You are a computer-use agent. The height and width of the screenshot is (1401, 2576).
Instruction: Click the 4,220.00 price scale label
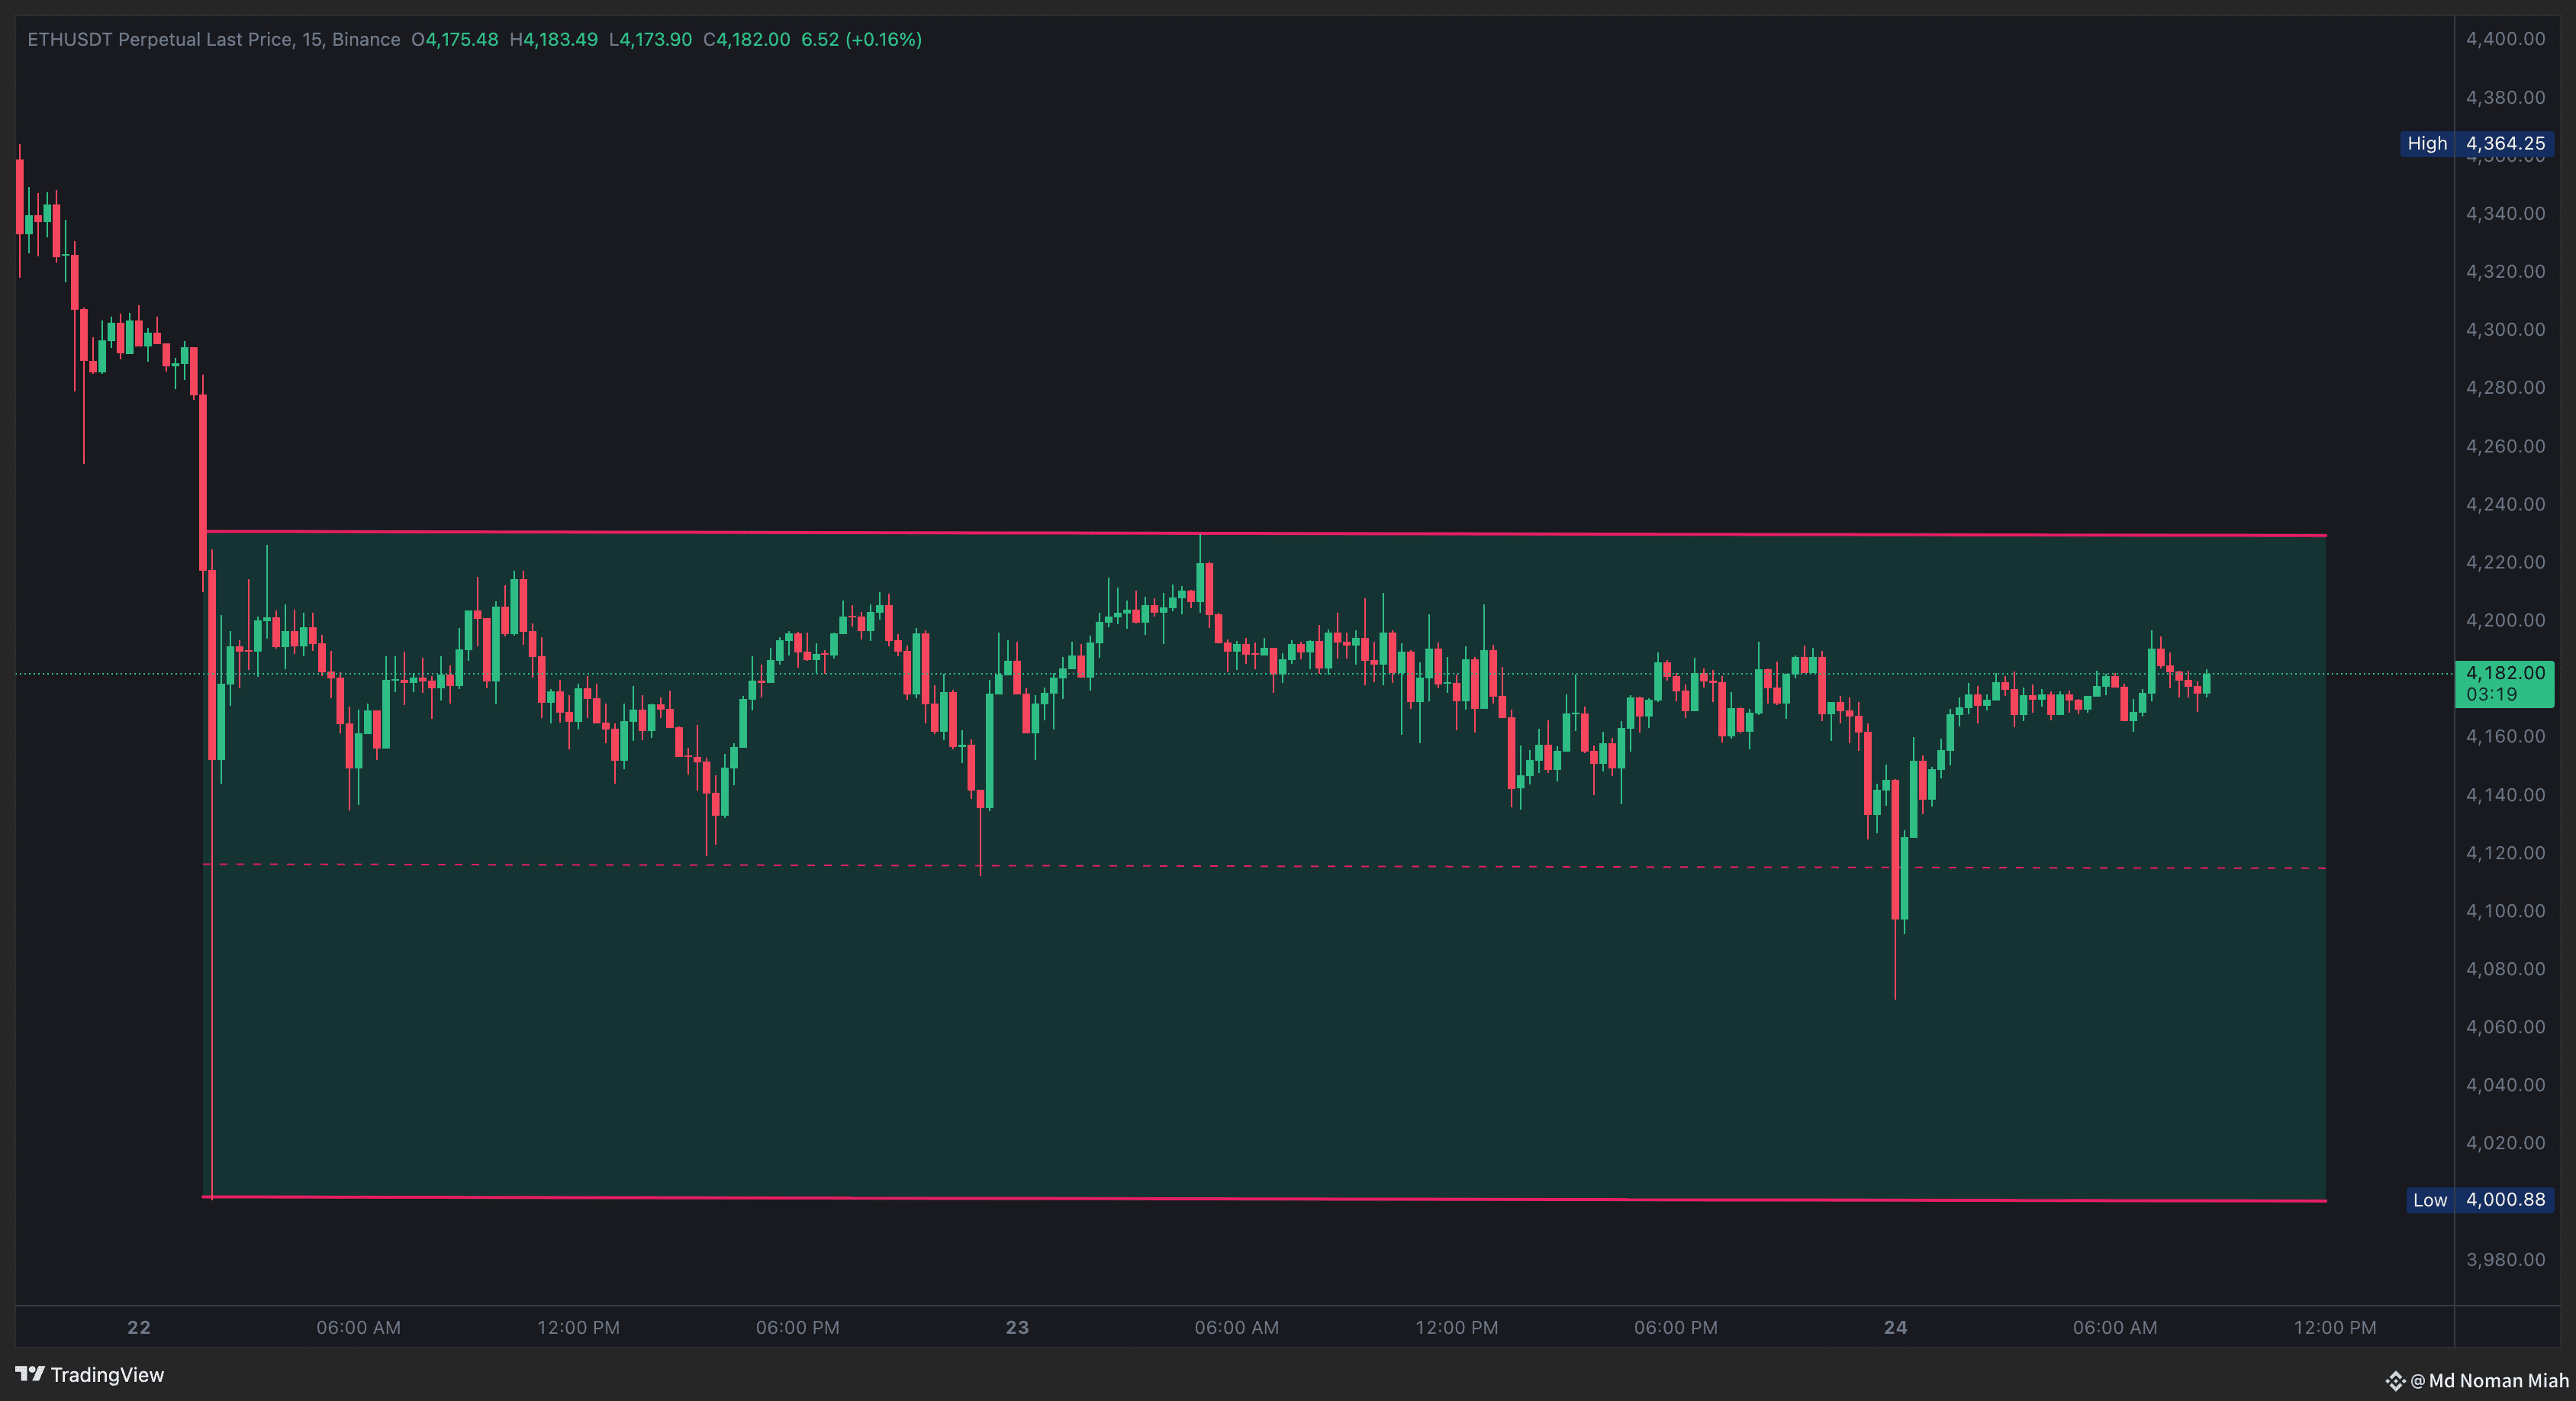tap(2505, 562)
